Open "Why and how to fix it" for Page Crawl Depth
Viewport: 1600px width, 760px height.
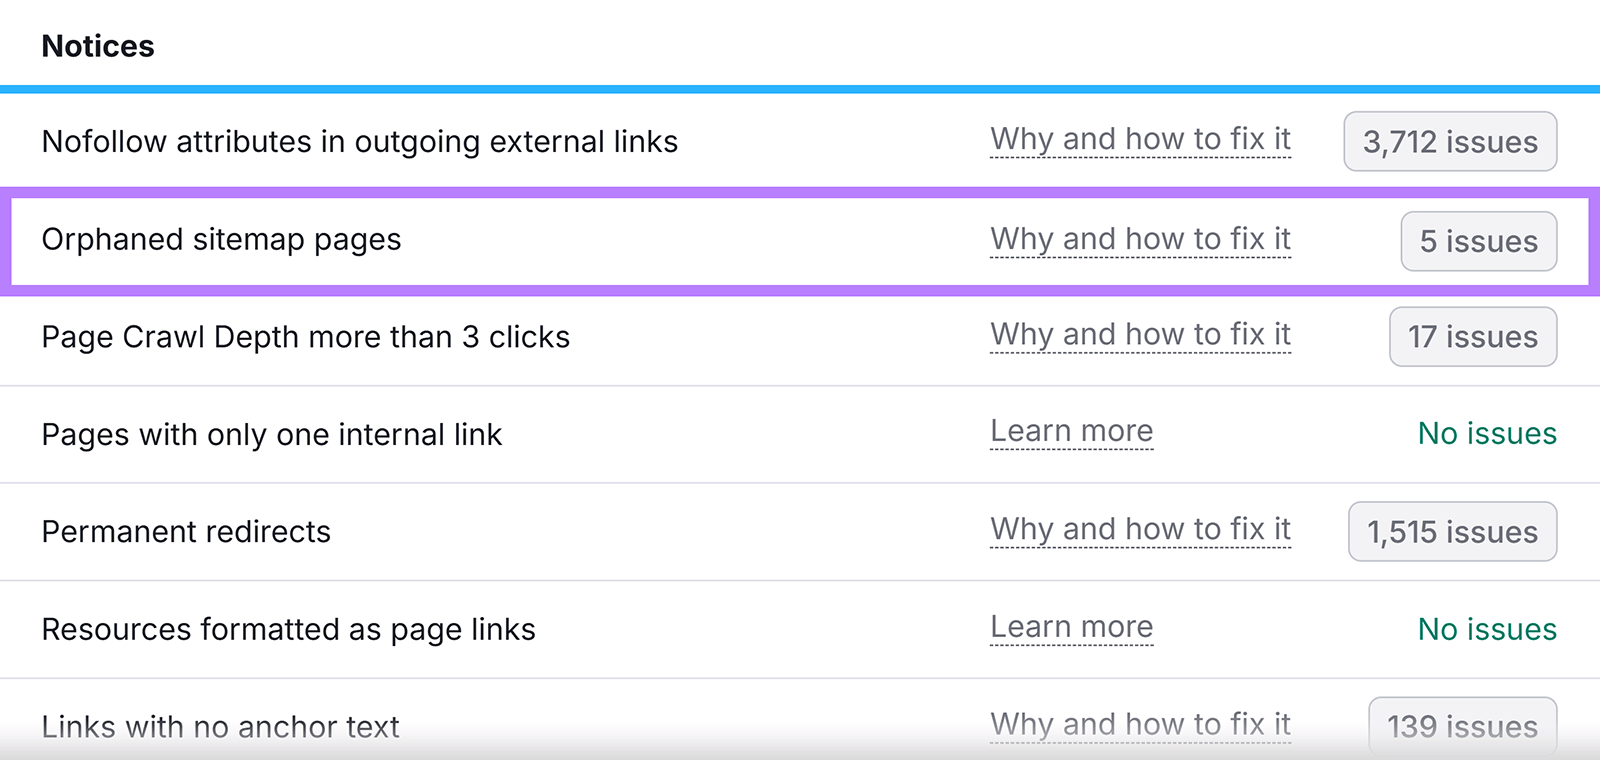point(1140,336)
